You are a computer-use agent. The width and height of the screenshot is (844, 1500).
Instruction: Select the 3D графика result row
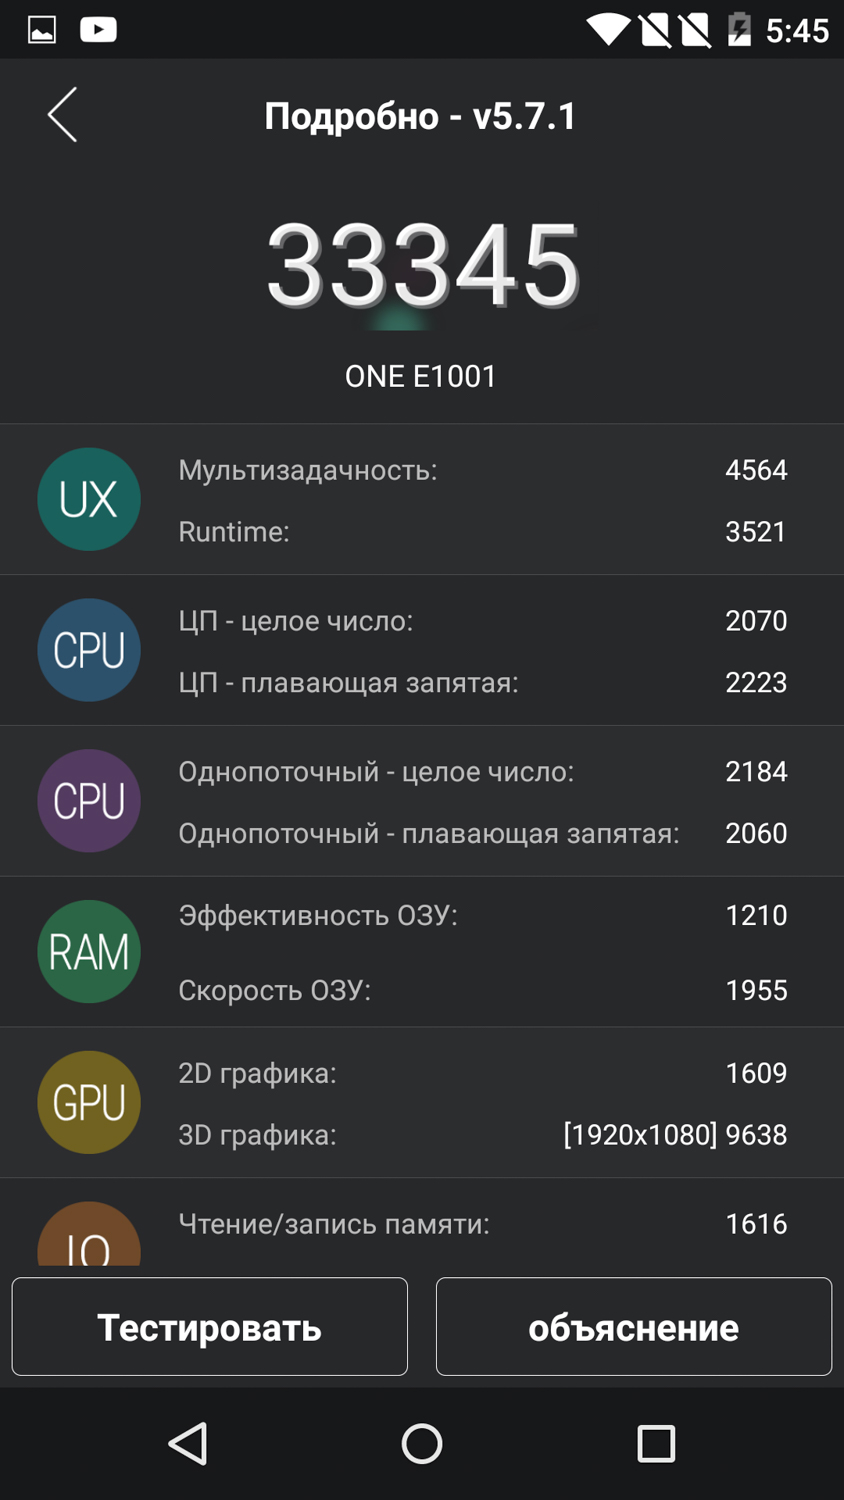tap(482, 1135)
